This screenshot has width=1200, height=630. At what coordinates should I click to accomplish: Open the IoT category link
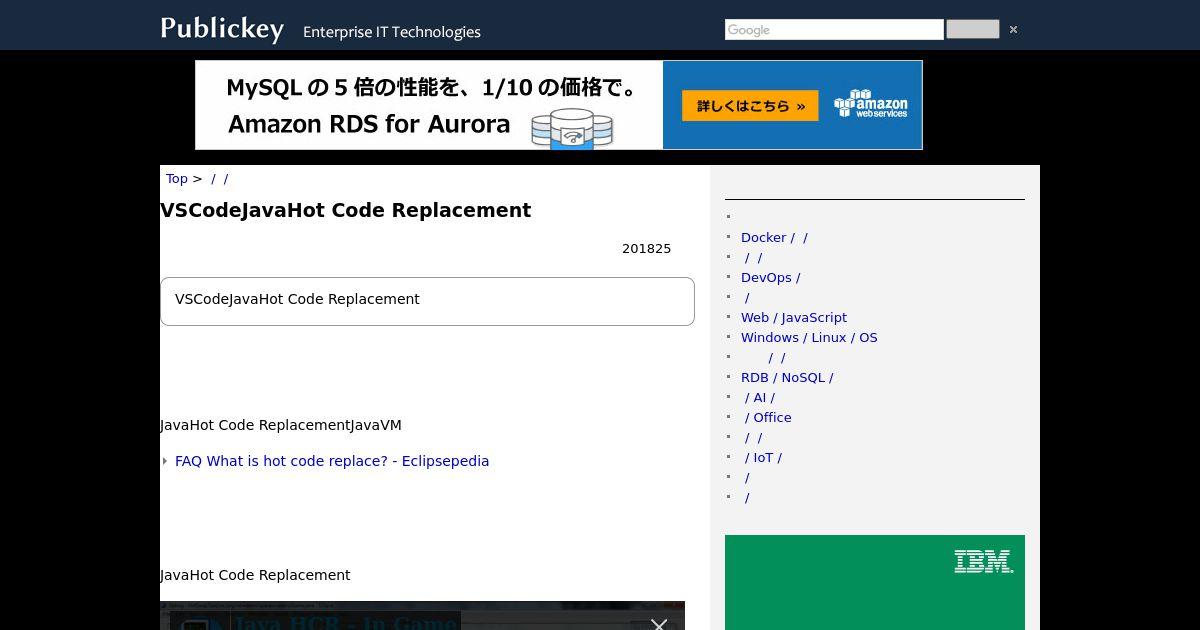(x=762, y=457)
